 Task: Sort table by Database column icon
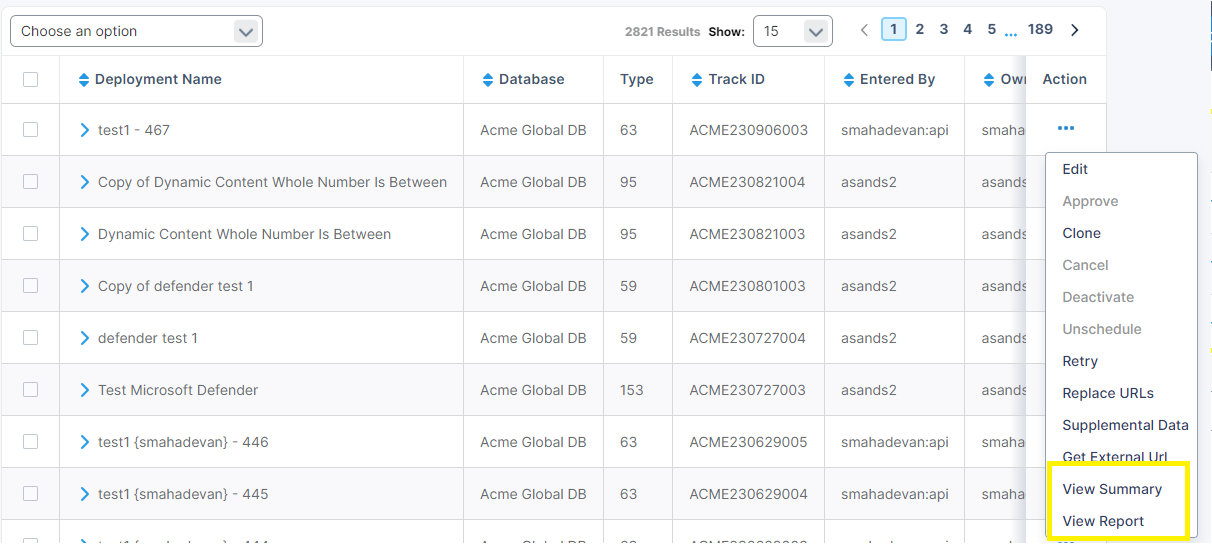click(x=488, y=80)
